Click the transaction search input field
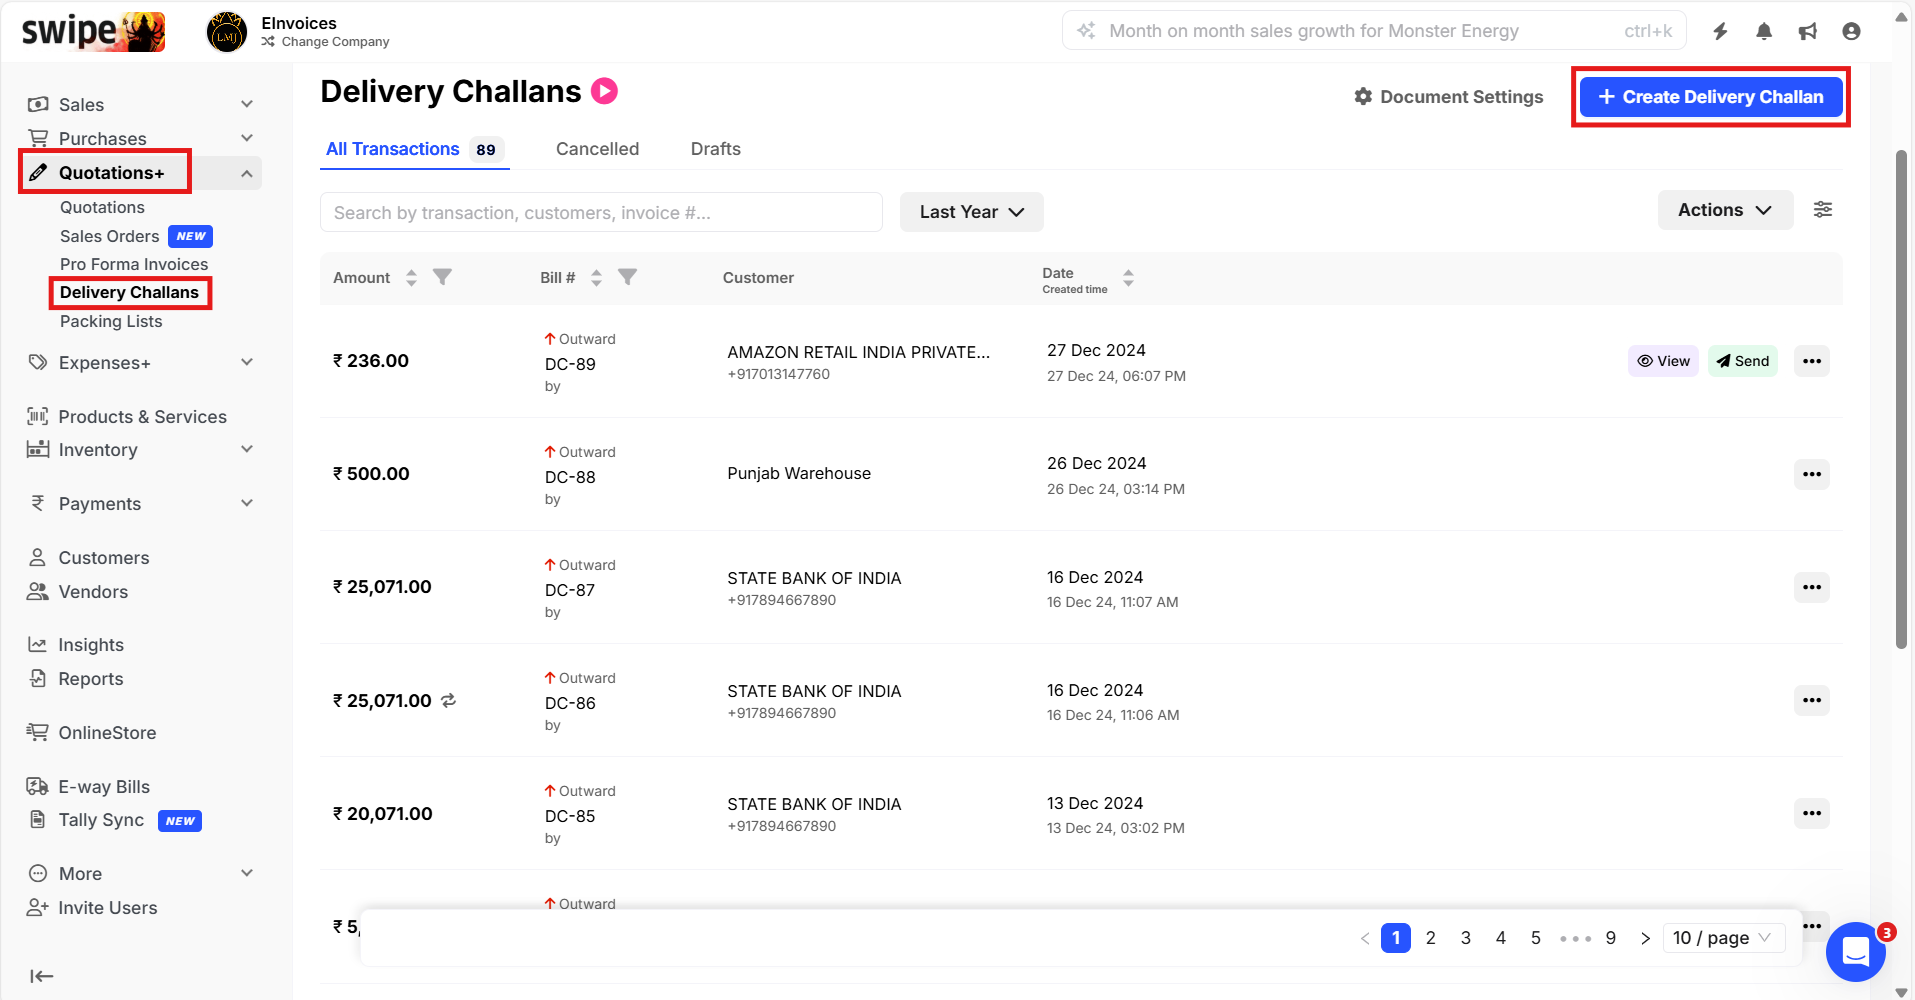1915x1000 pixels. 601,212
